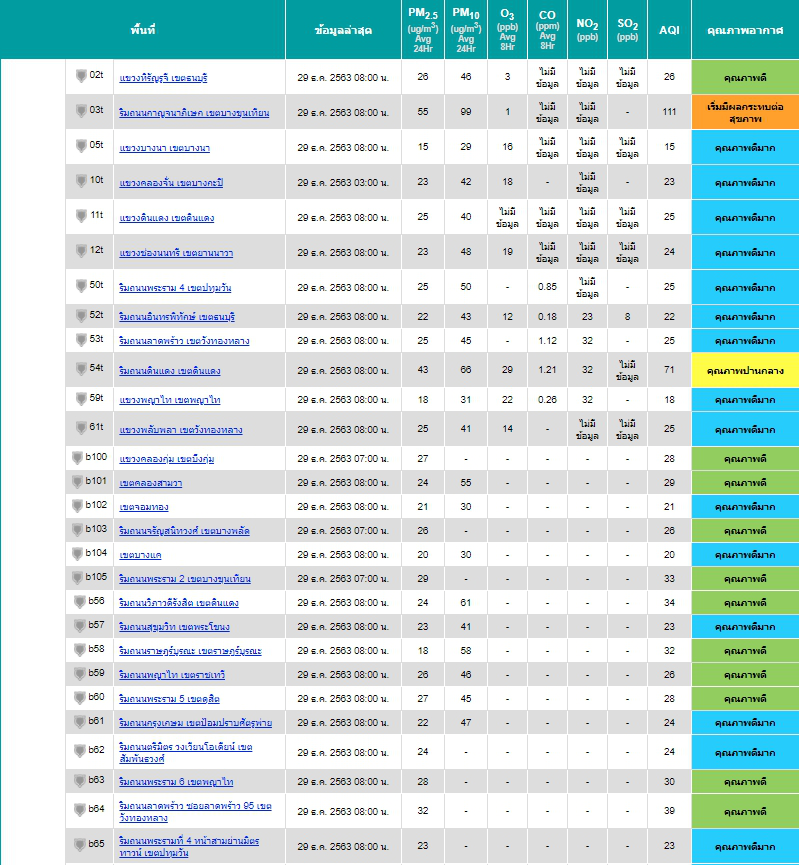Click the orange air quality cell for 03t
Viewport: 799px width, 865px height.
pyautogui.click(x=745, y=113)
